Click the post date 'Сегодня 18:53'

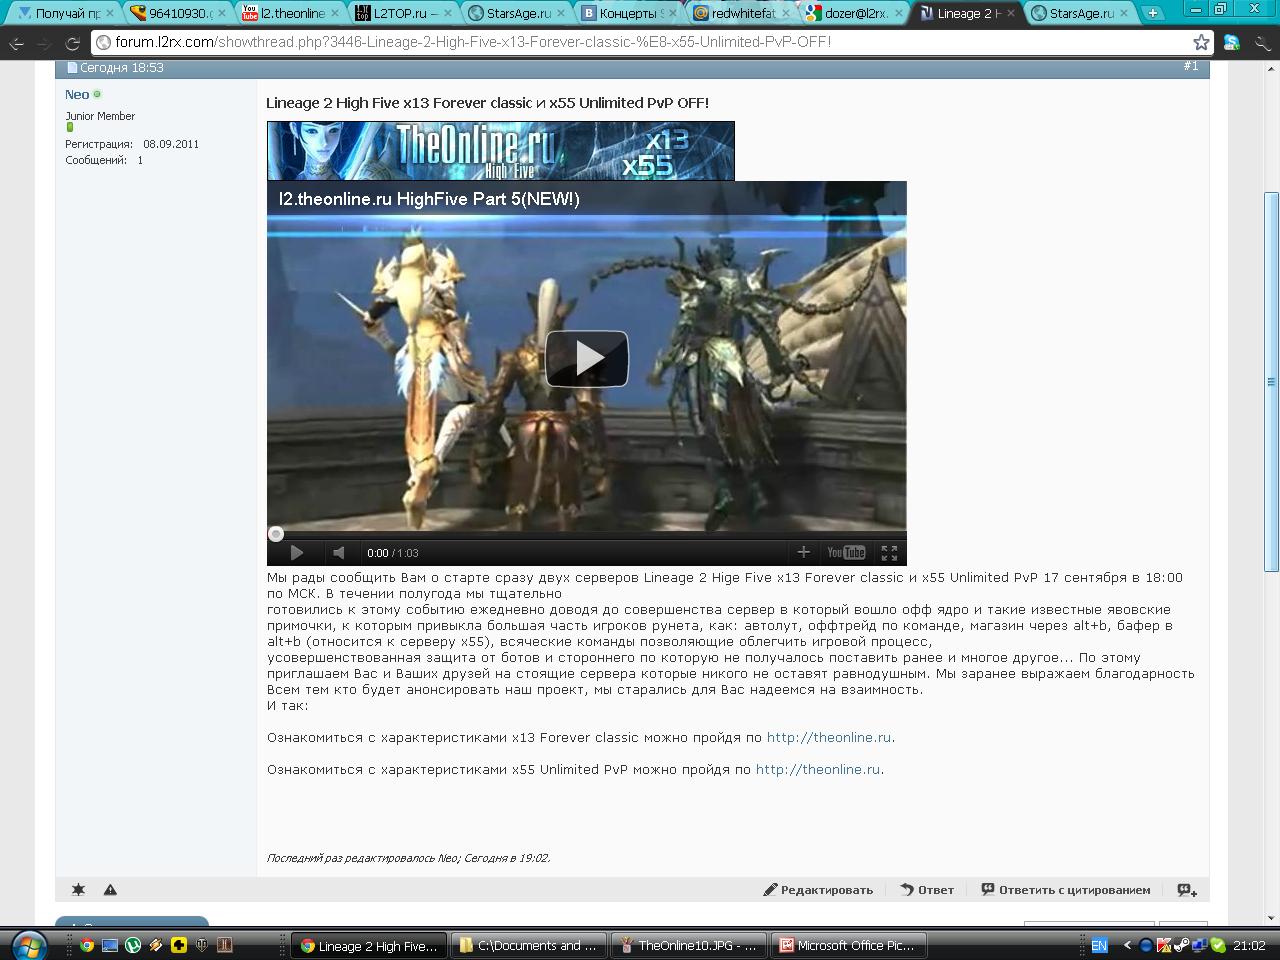pyautogui.click(x=122, y=67)
